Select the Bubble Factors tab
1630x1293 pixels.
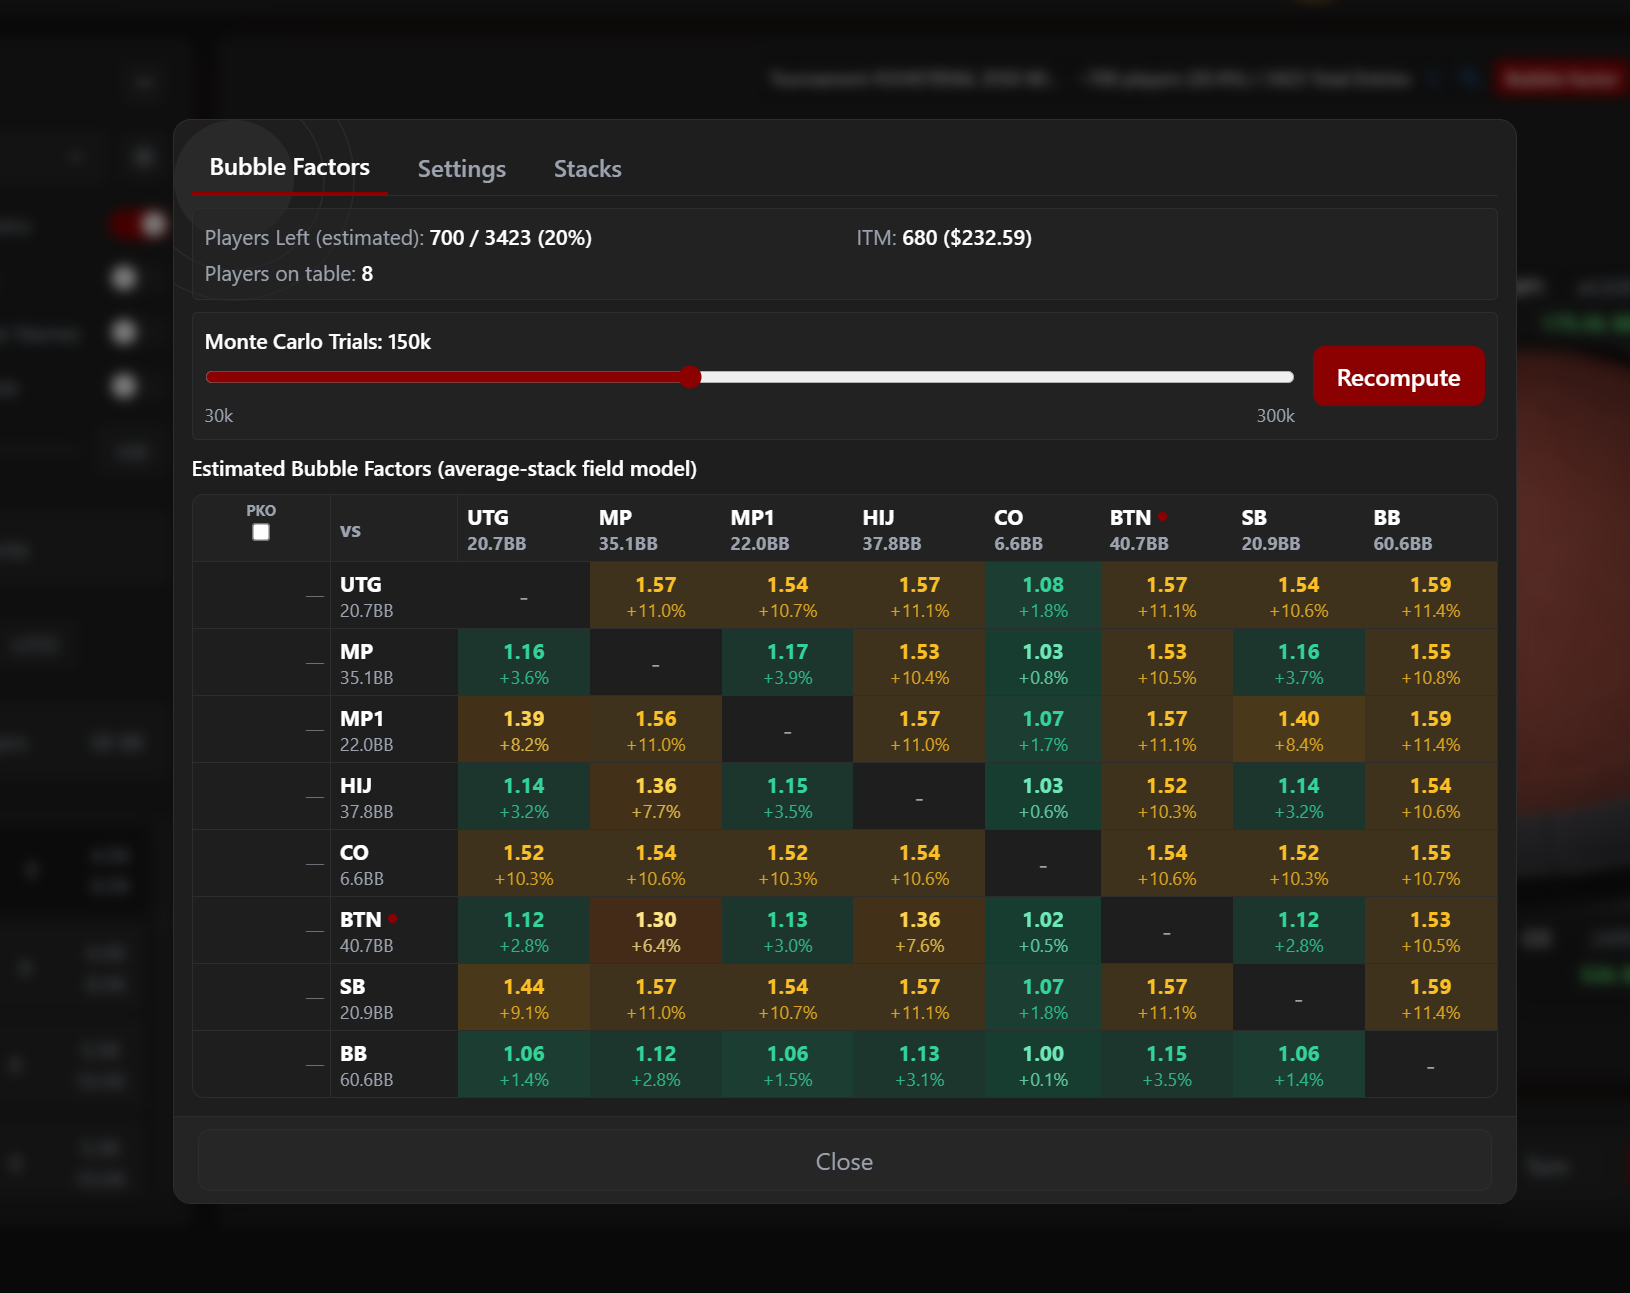click(x=290, y=168)
